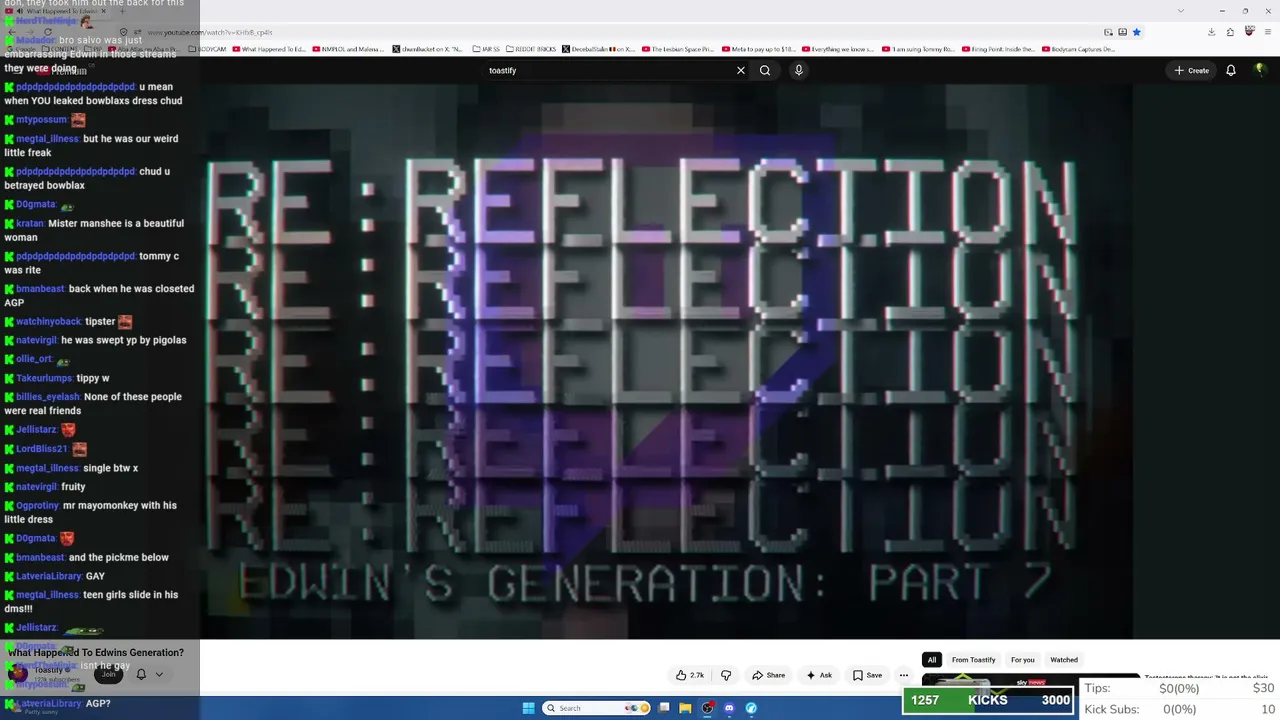Like the video with thumbs up
The image size is (1280, 720).
[x=690, y=675]
